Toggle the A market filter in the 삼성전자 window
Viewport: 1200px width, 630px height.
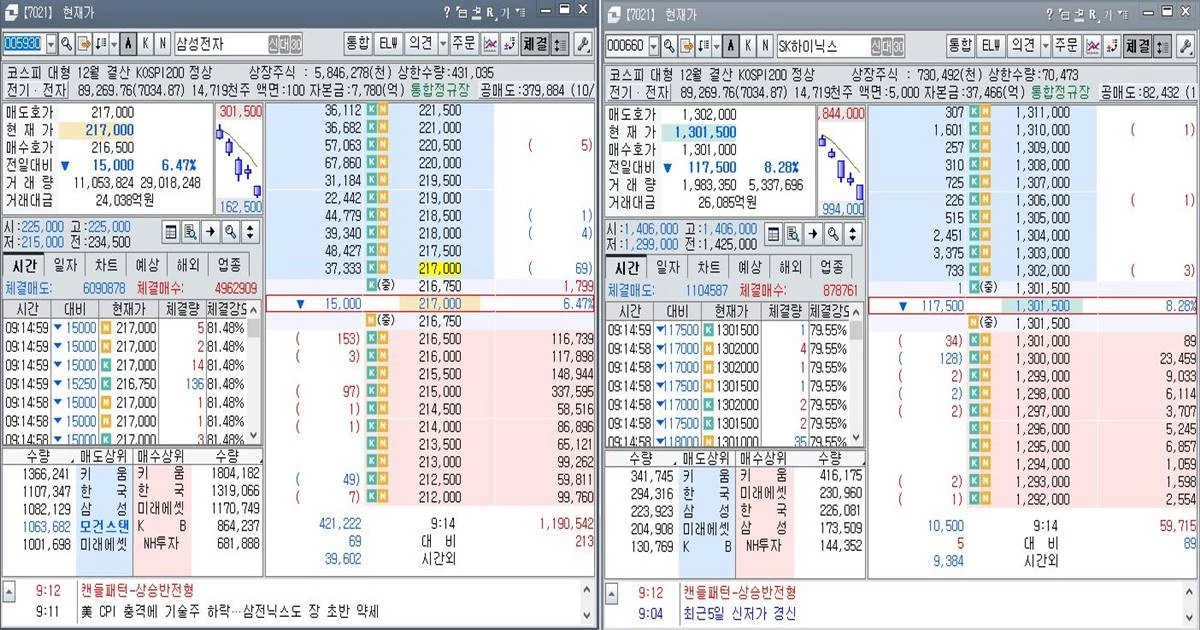point(129,45)
